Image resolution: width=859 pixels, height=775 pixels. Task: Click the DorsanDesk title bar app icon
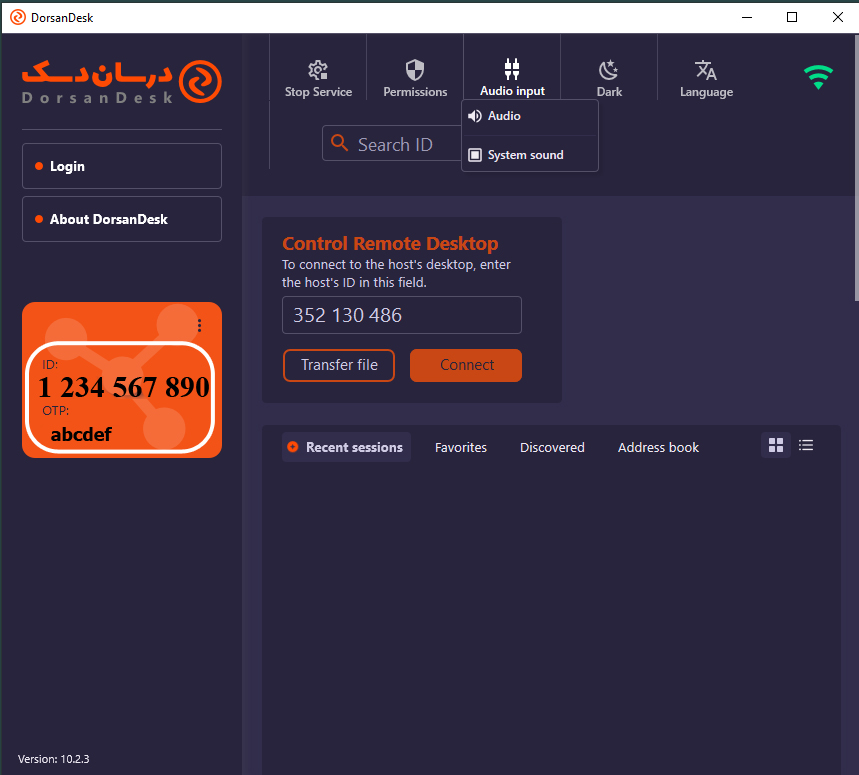[x=18, y=18]
